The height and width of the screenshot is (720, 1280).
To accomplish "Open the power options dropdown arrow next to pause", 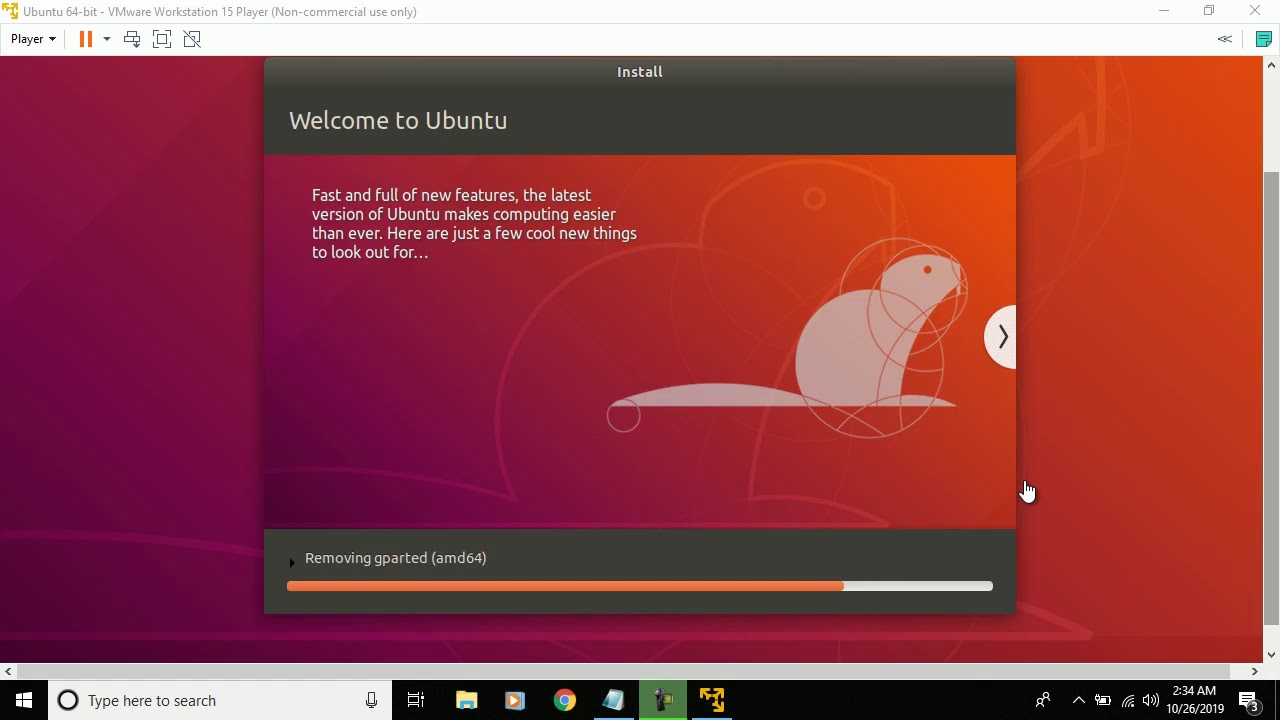I will 107,39.
